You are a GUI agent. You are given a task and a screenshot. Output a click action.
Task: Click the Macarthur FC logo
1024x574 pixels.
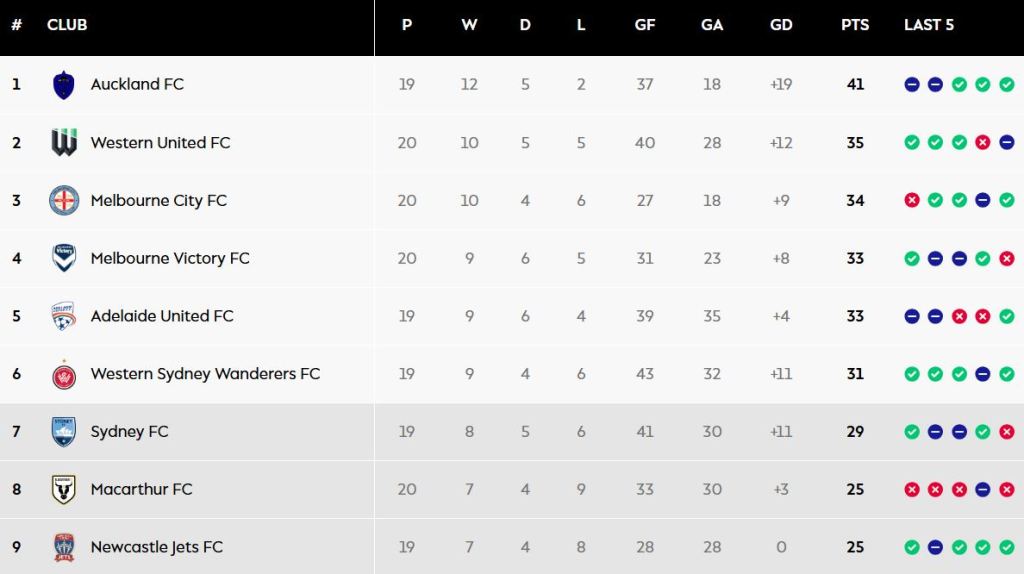point(64,490)
